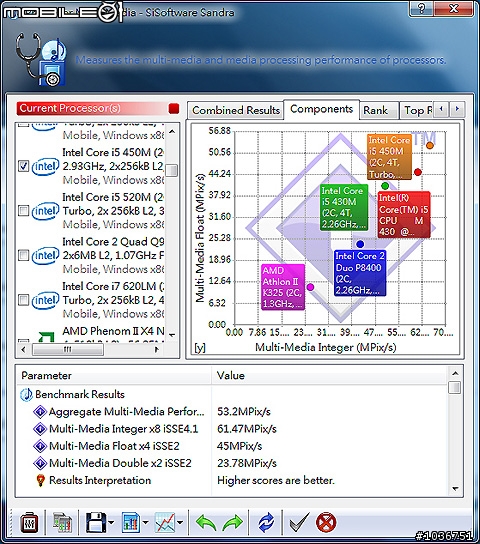Click results panel scroll-down arrow
Image resolution: width=480 pixels, height=544 pixels.
tap(455, 488)
